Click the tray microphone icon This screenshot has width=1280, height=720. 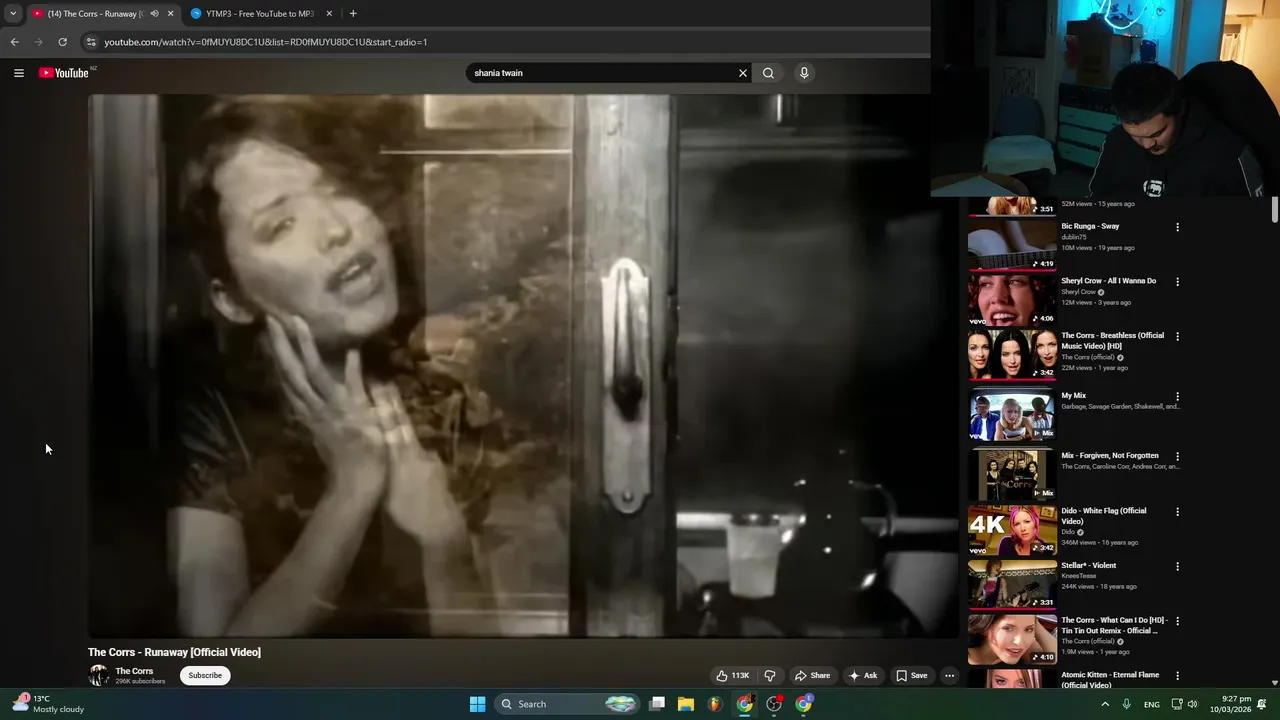pyautogui.click(x=1126, y=704)
